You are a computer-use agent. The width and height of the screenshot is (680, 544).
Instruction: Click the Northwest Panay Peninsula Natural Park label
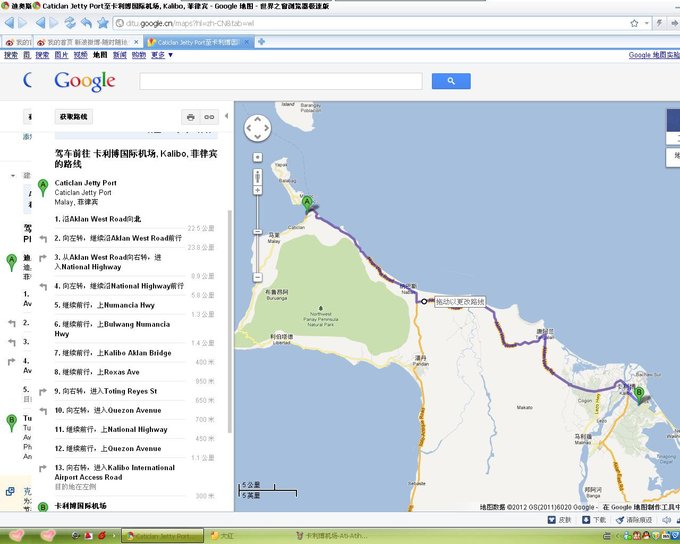[x=321, y=319]
